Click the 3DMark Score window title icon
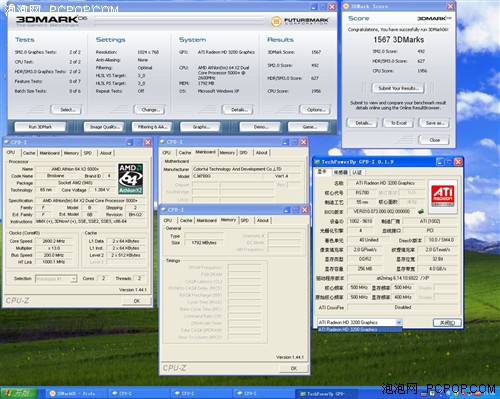Image resolution: width=500 pixels, height=399 pixels. (x=346, y=6)
